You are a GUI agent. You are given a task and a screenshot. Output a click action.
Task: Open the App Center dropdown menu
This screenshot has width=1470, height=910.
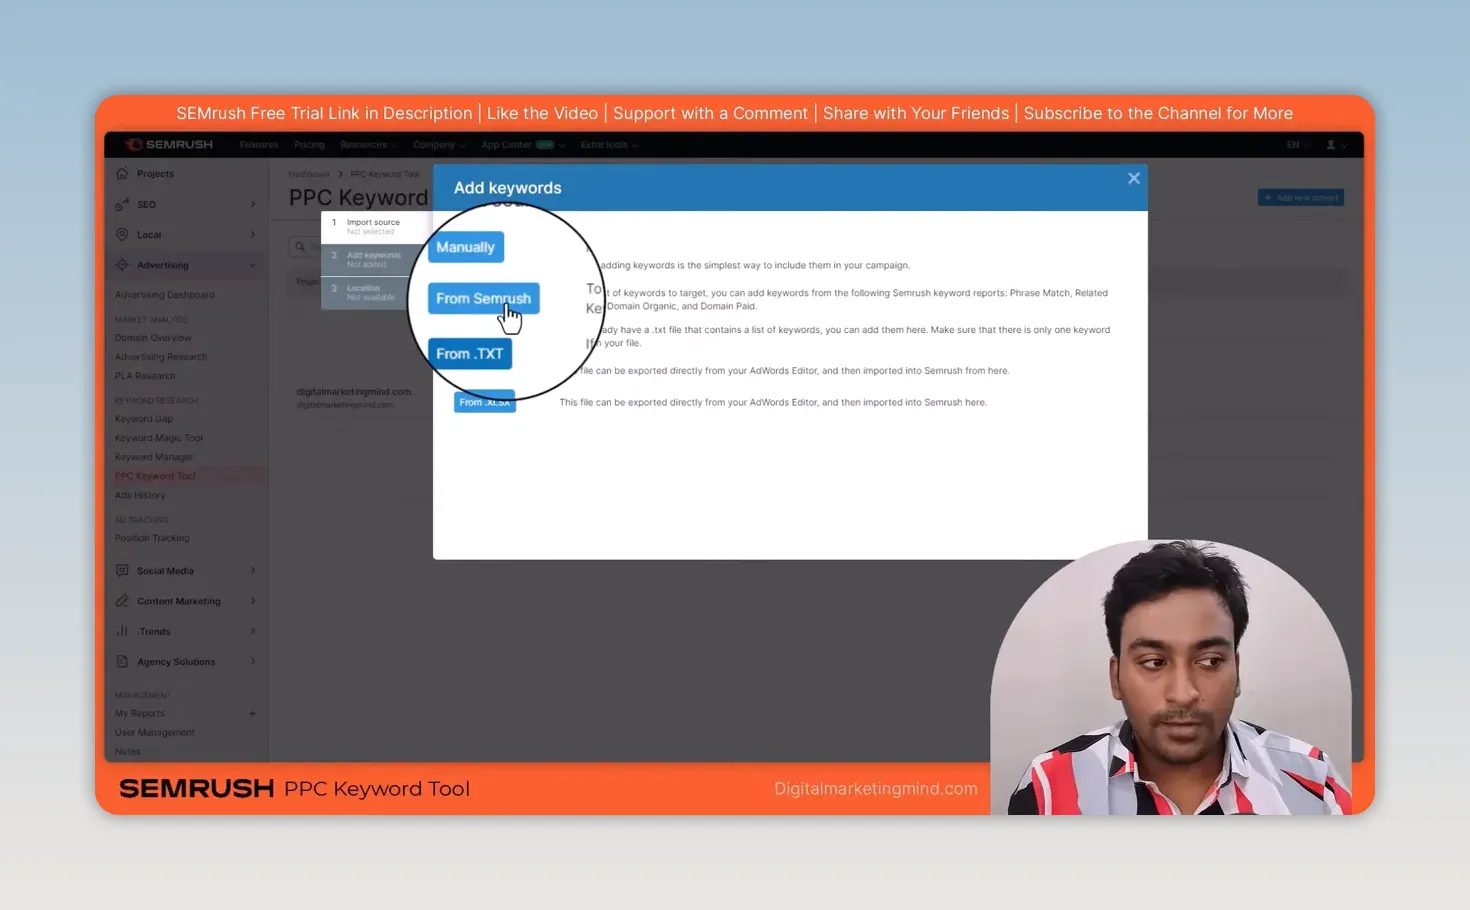tap(523, 145)
